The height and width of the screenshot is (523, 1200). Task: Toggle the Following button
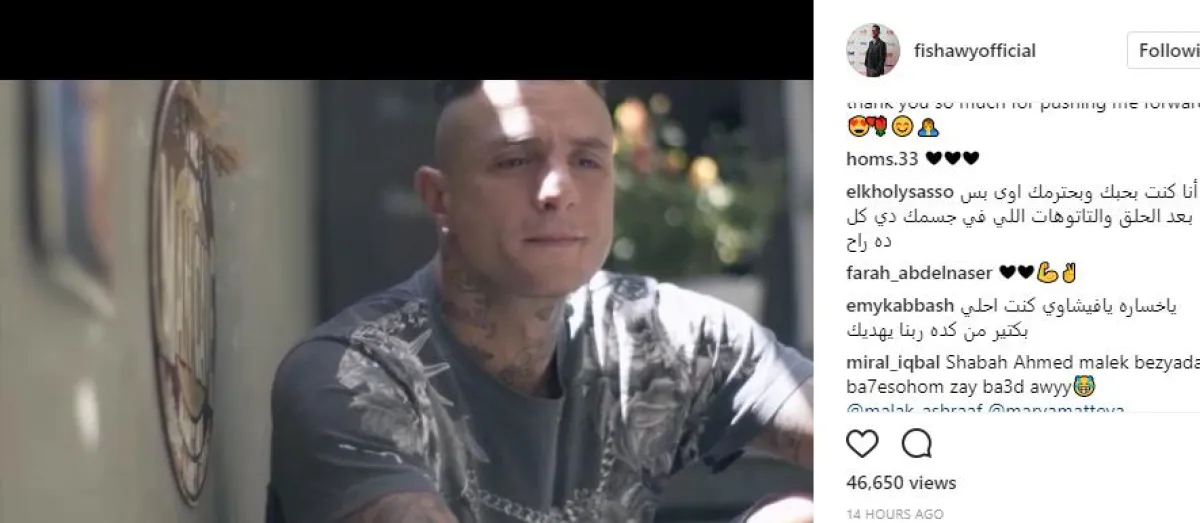point(1164,50)
